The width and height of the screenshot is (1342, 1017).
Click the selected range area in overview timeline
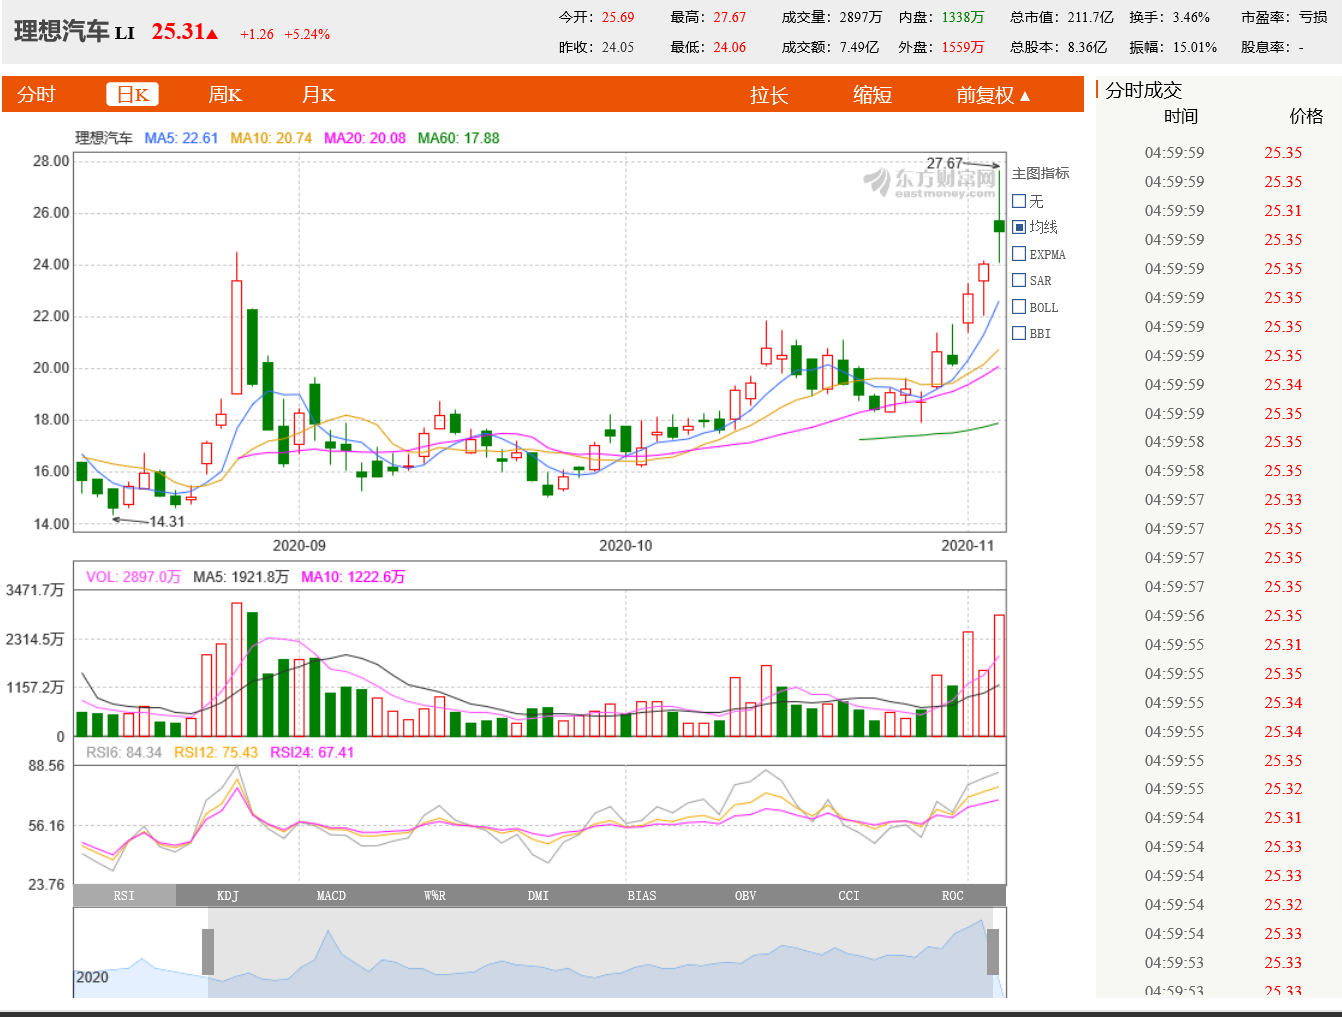[x=600, y=952]
